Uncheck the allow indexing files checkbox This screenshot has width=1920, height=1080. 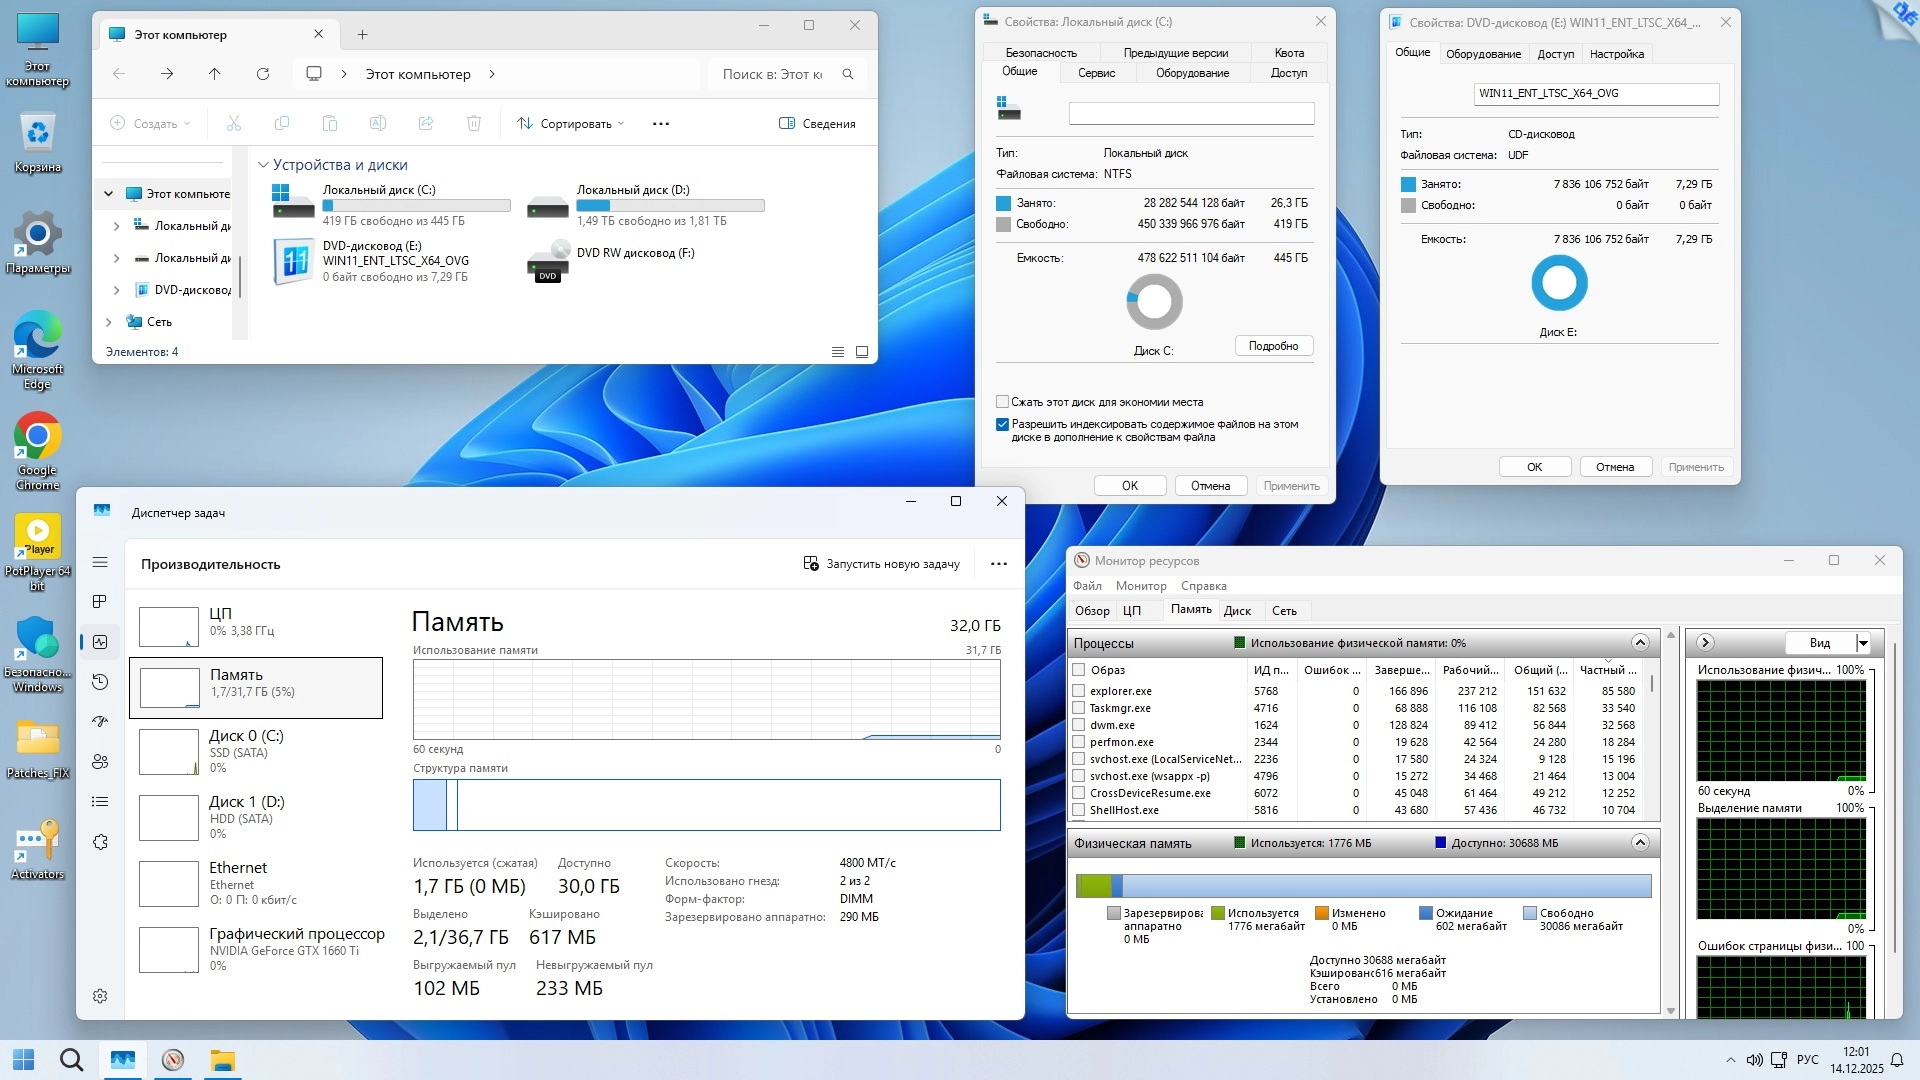pos(1002,424)
